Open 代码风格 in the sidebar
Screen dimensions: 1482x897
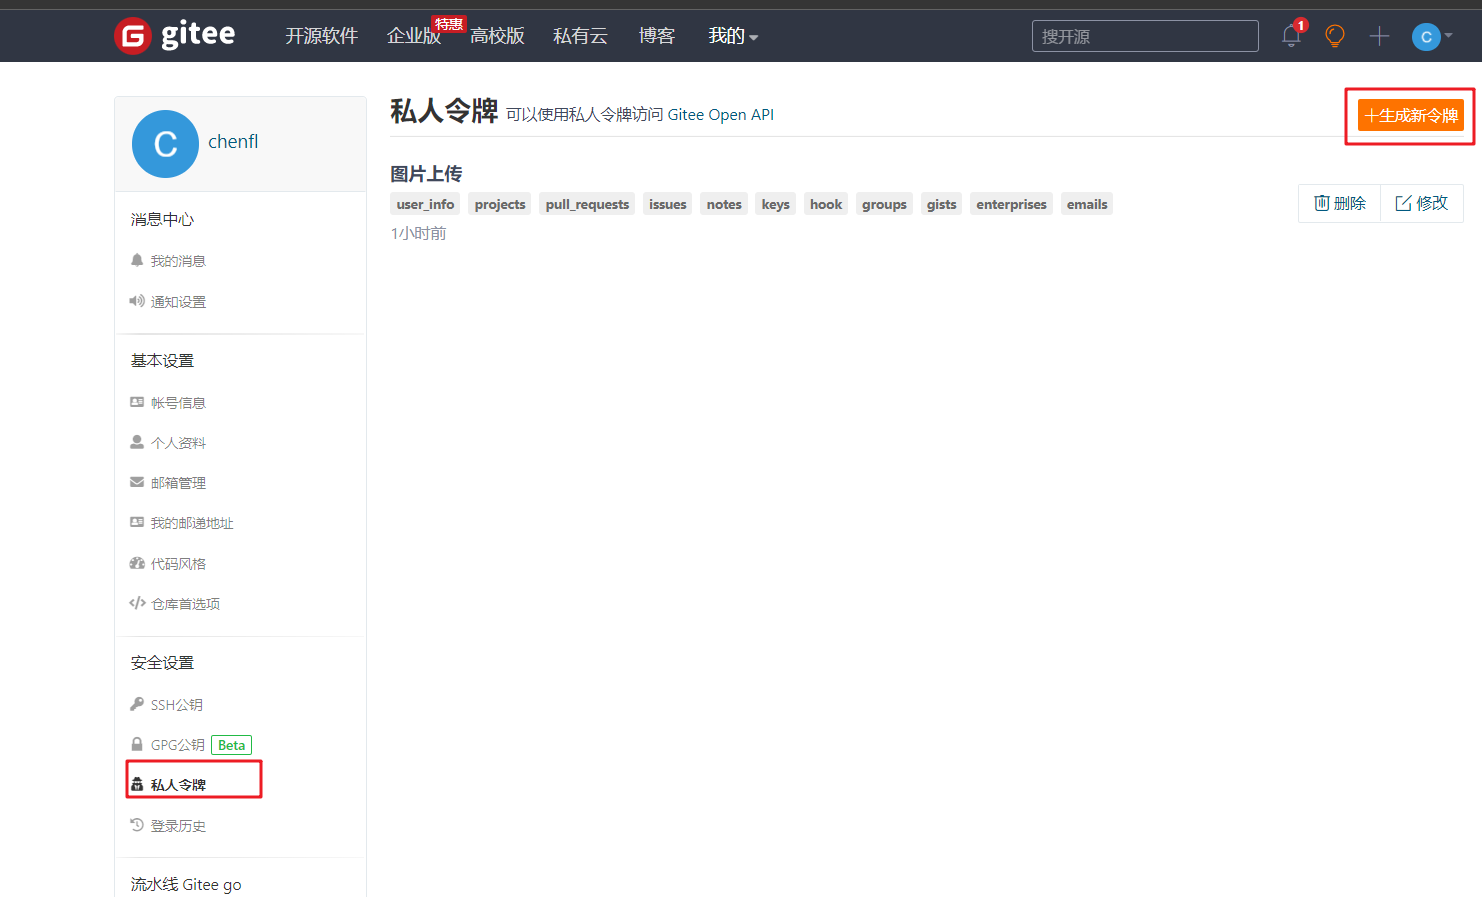[x=178, y=564]
